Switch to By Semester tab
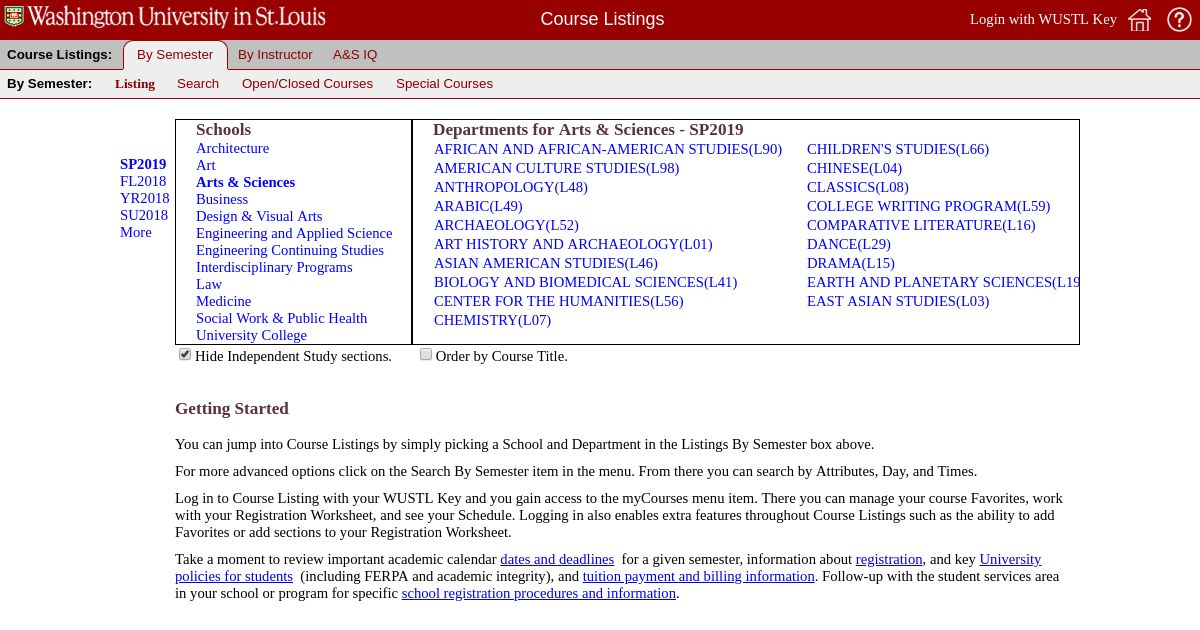 pyautogui.click(x=175, y=55)
